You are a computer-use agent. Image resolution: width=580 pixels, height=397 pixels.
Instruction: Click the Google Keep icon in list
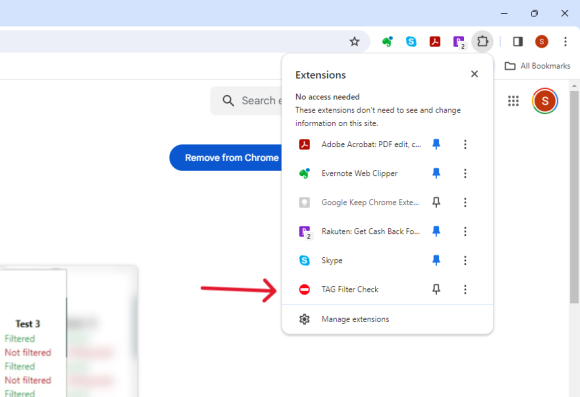[304, 202]
